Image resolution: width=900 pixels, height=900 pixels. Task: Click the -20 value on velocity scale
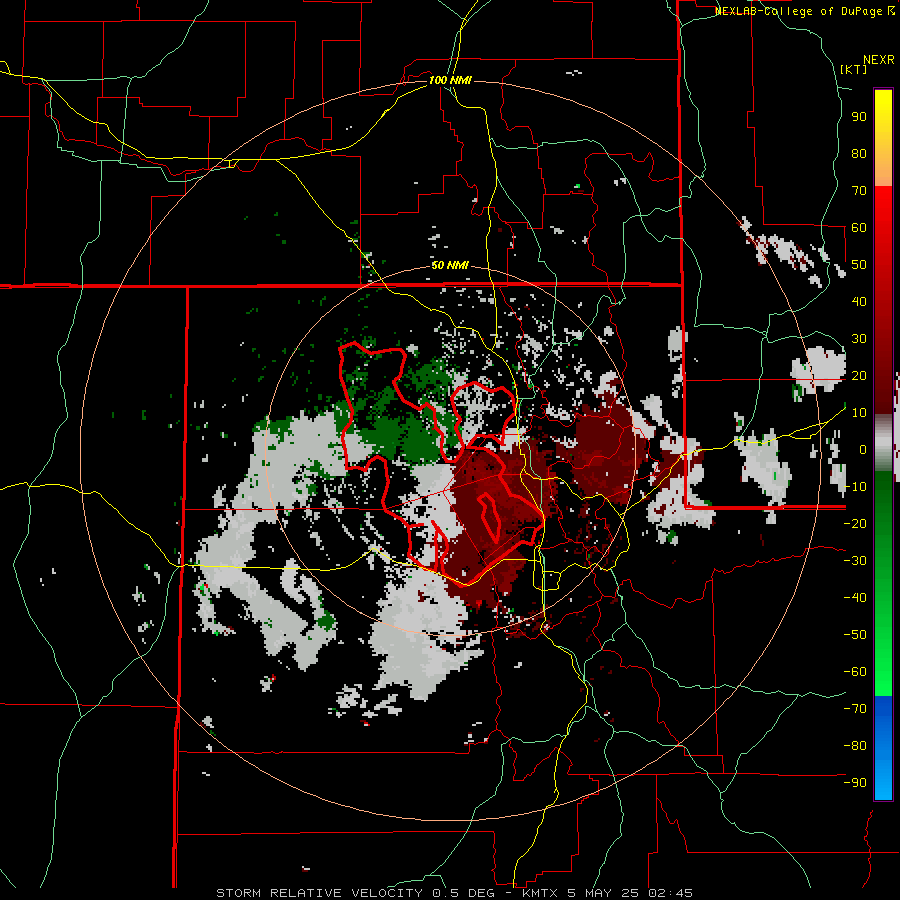click(x=855, y=524)
